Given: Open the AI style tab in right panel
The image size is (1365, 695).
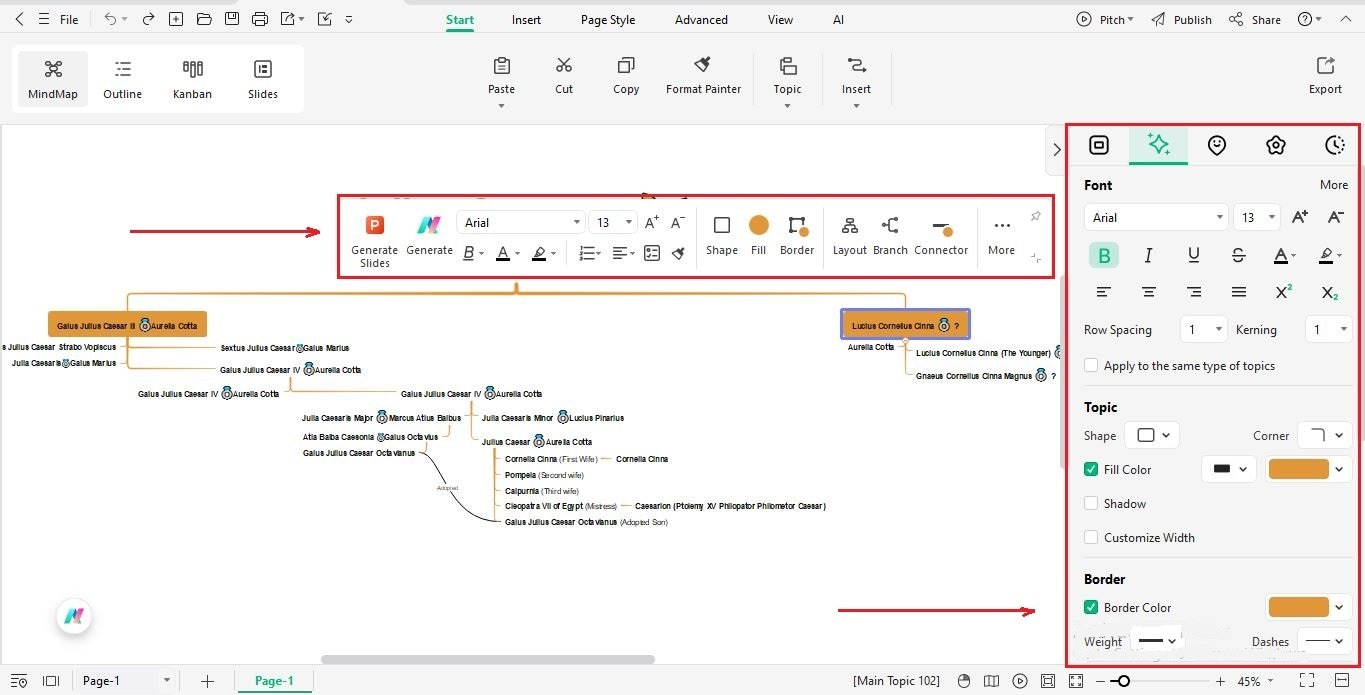Looking at the screenshot, I should coord(1159,145).
